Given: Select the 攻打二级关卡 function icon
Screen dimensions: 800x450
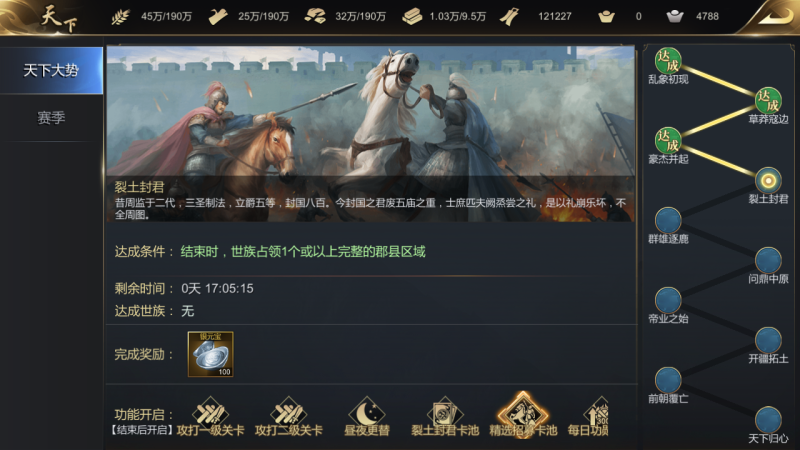Looking at the screenshot, I should (288, 413).
